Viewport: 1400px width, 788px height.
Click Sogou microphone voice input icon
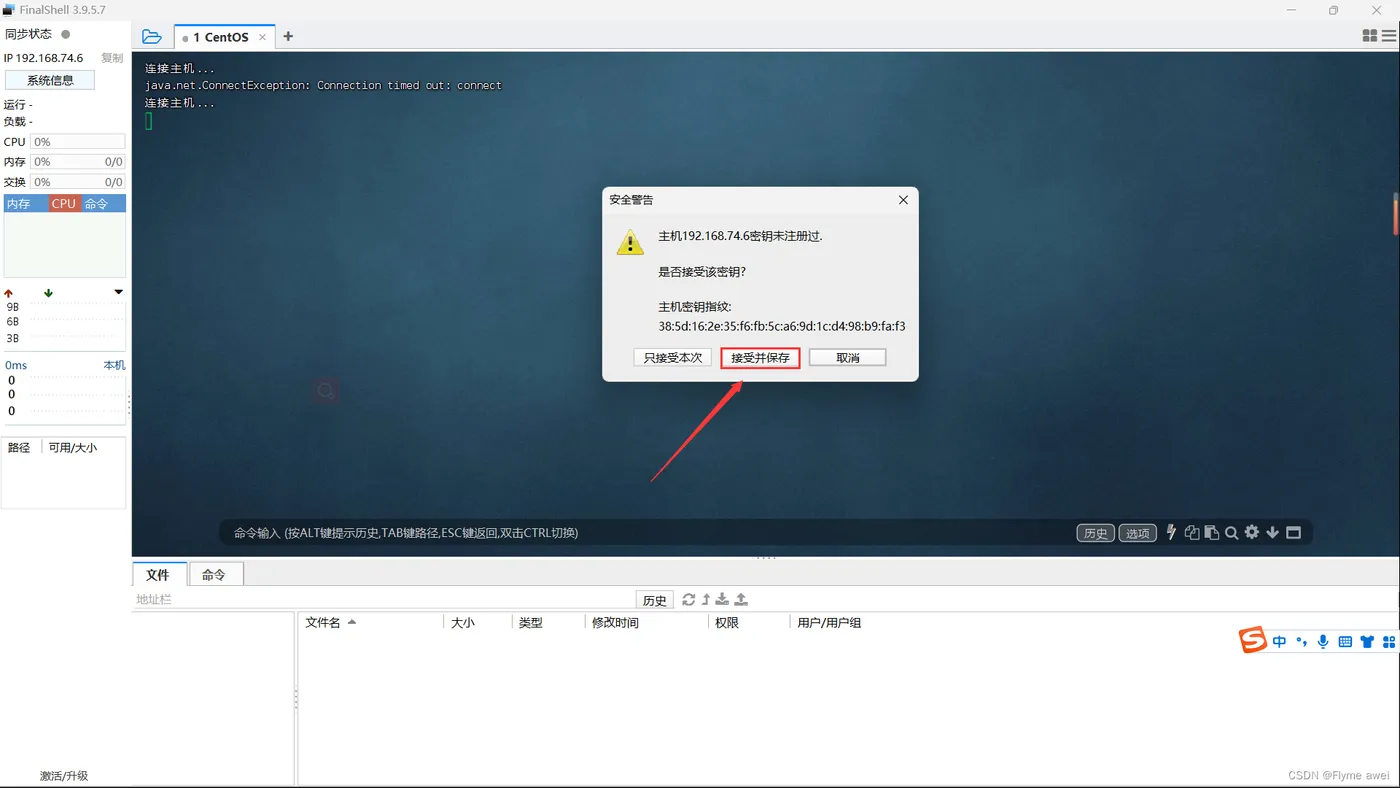coord(1323,642)
